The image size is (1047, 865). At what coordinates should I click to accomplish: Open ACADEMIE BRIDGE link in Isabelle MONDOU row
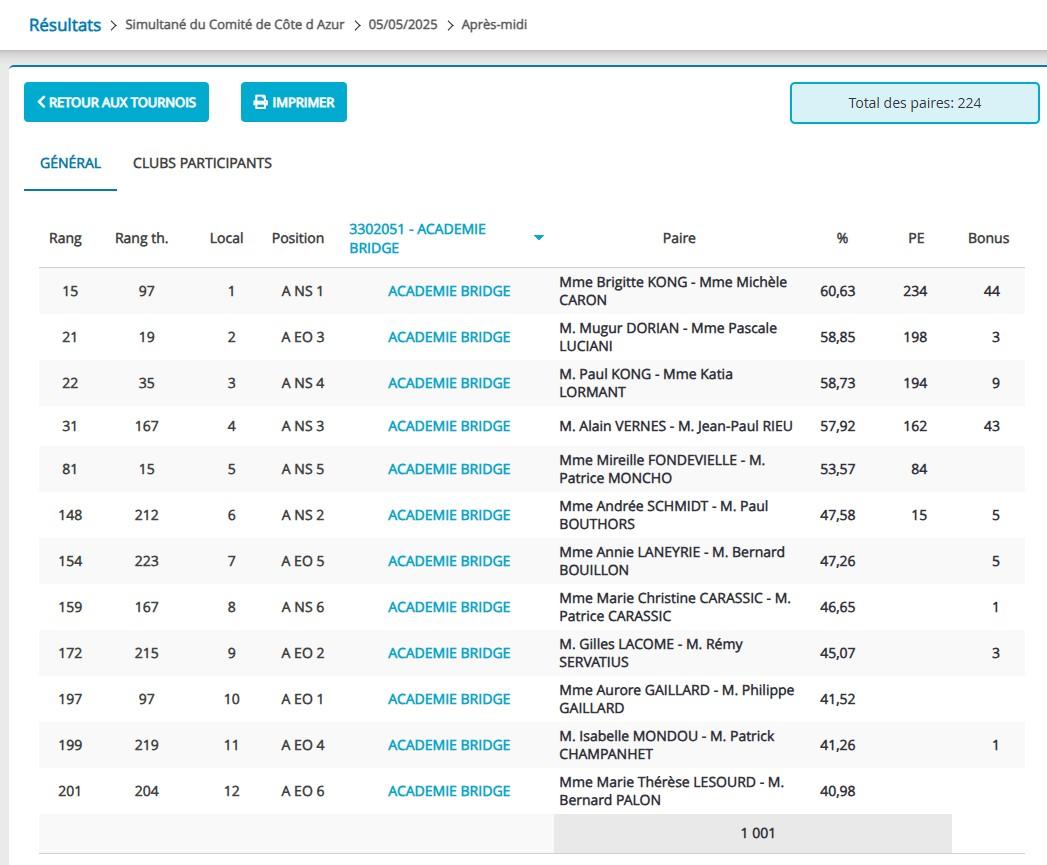click(x=449, y=745)
